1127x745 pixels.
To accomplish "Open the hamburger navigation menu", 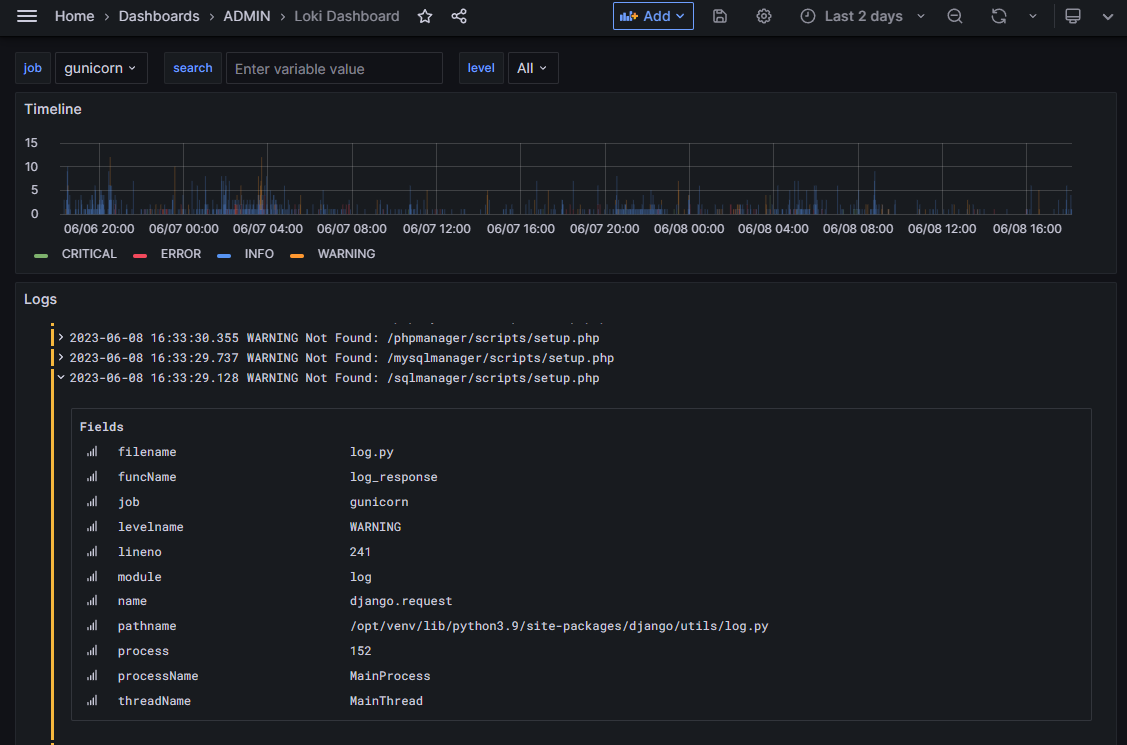I will 27,16.
